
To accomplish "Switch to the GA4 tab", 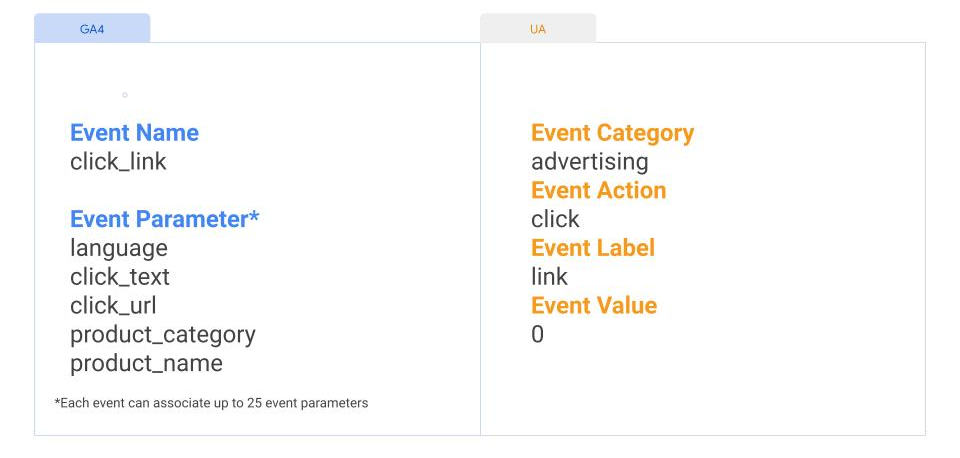I will (92, 29).
